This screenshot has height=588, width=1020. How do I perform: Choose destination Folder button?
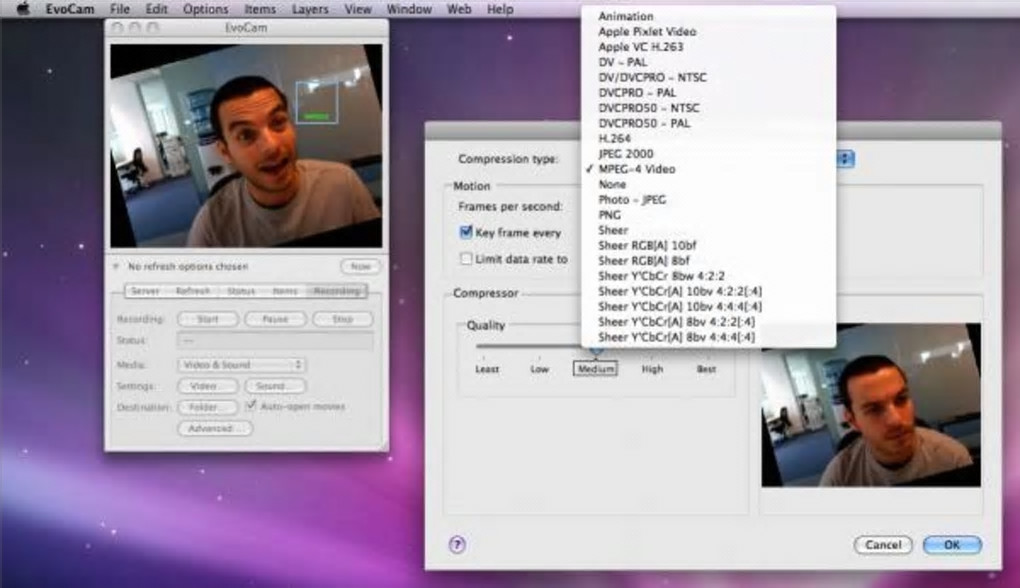click(208, 407)
